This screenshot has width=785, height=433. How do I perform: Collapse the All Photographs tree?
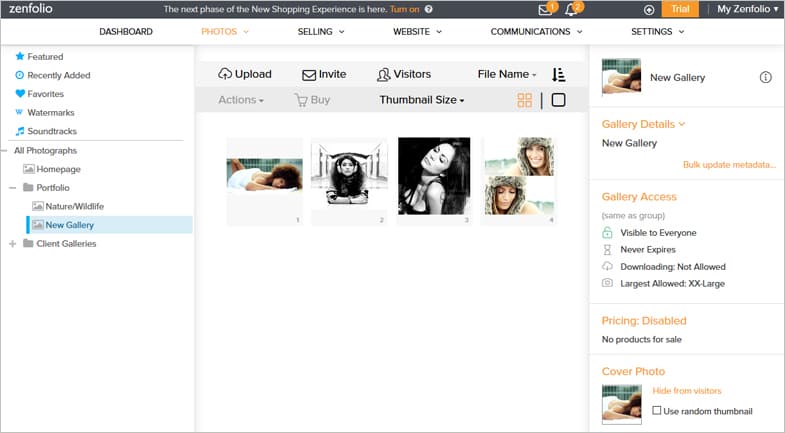click(x=4, y=151)
